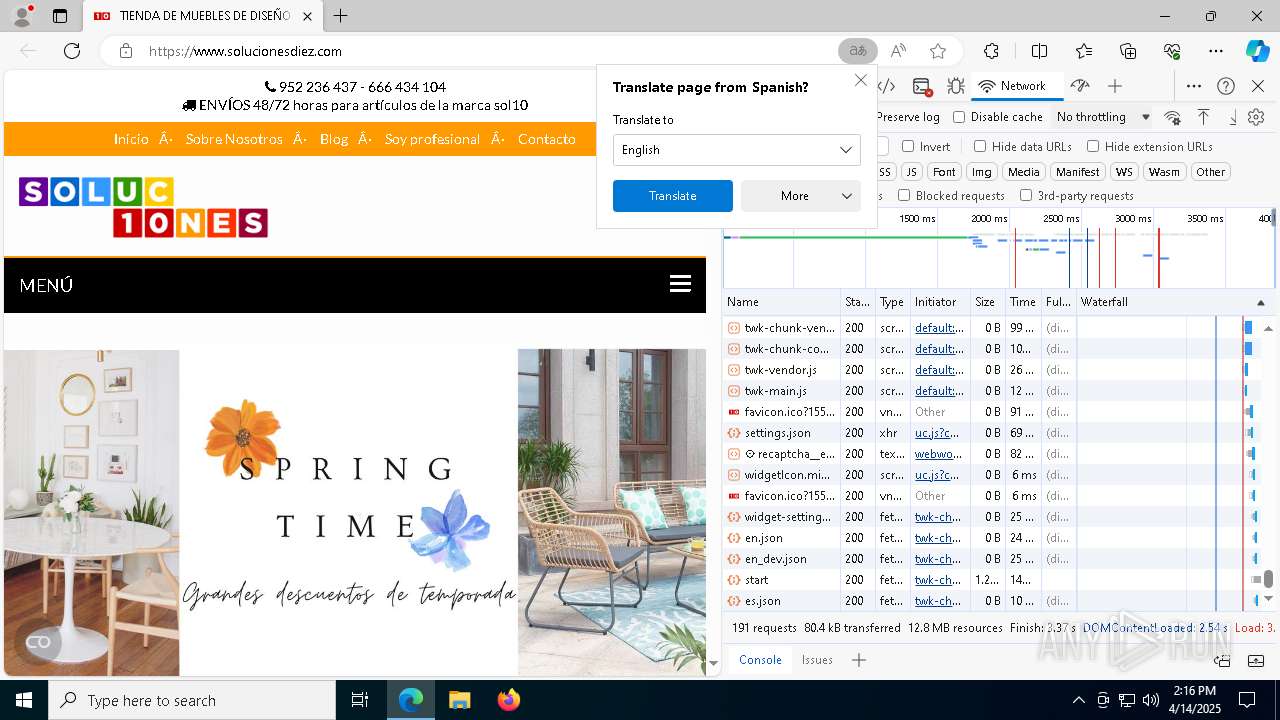Filter requests by Wasm type
The height and width of the screenshot is (720, 1280).
pyautogui.click(x=1164, y=172)
